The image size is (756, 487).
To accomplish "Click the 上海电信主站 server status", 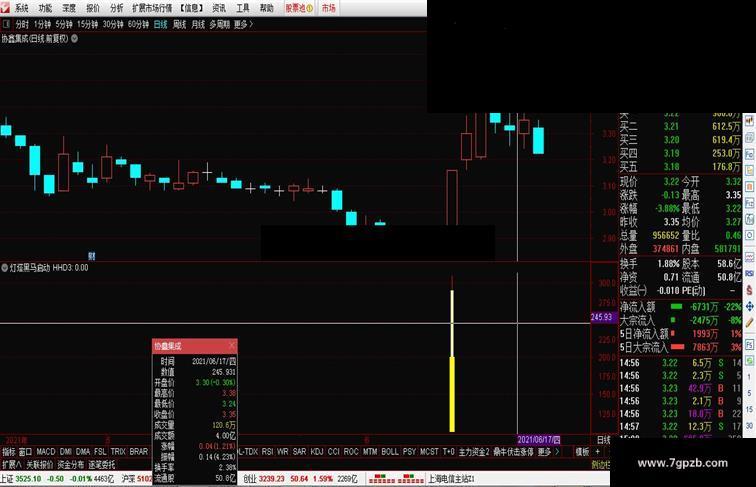I will 452,479.
